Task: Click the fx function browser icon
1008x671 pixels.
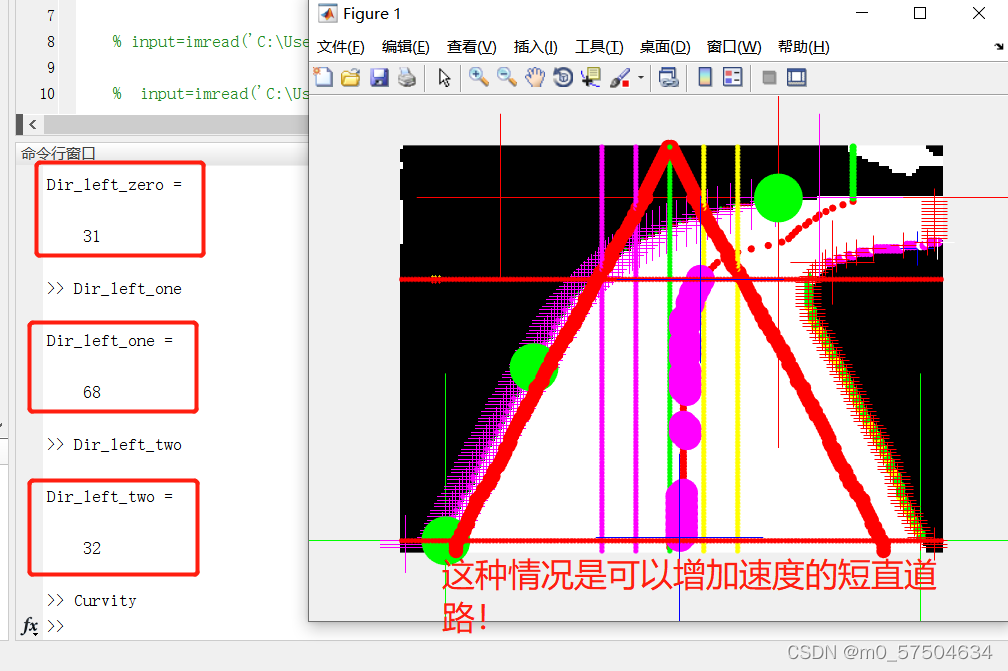Action: 30,626
